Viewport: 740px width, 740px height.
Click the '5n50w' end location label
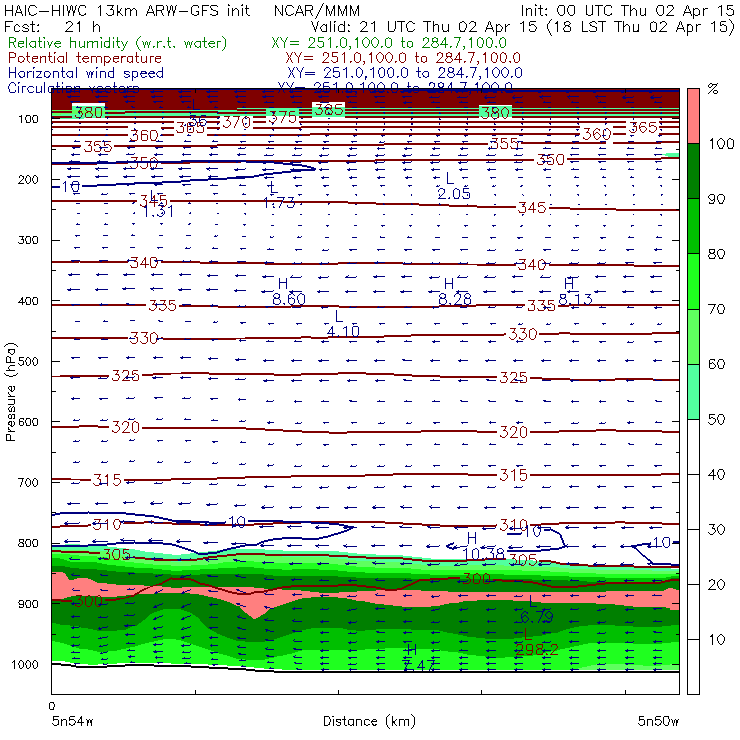pos(658,721)
